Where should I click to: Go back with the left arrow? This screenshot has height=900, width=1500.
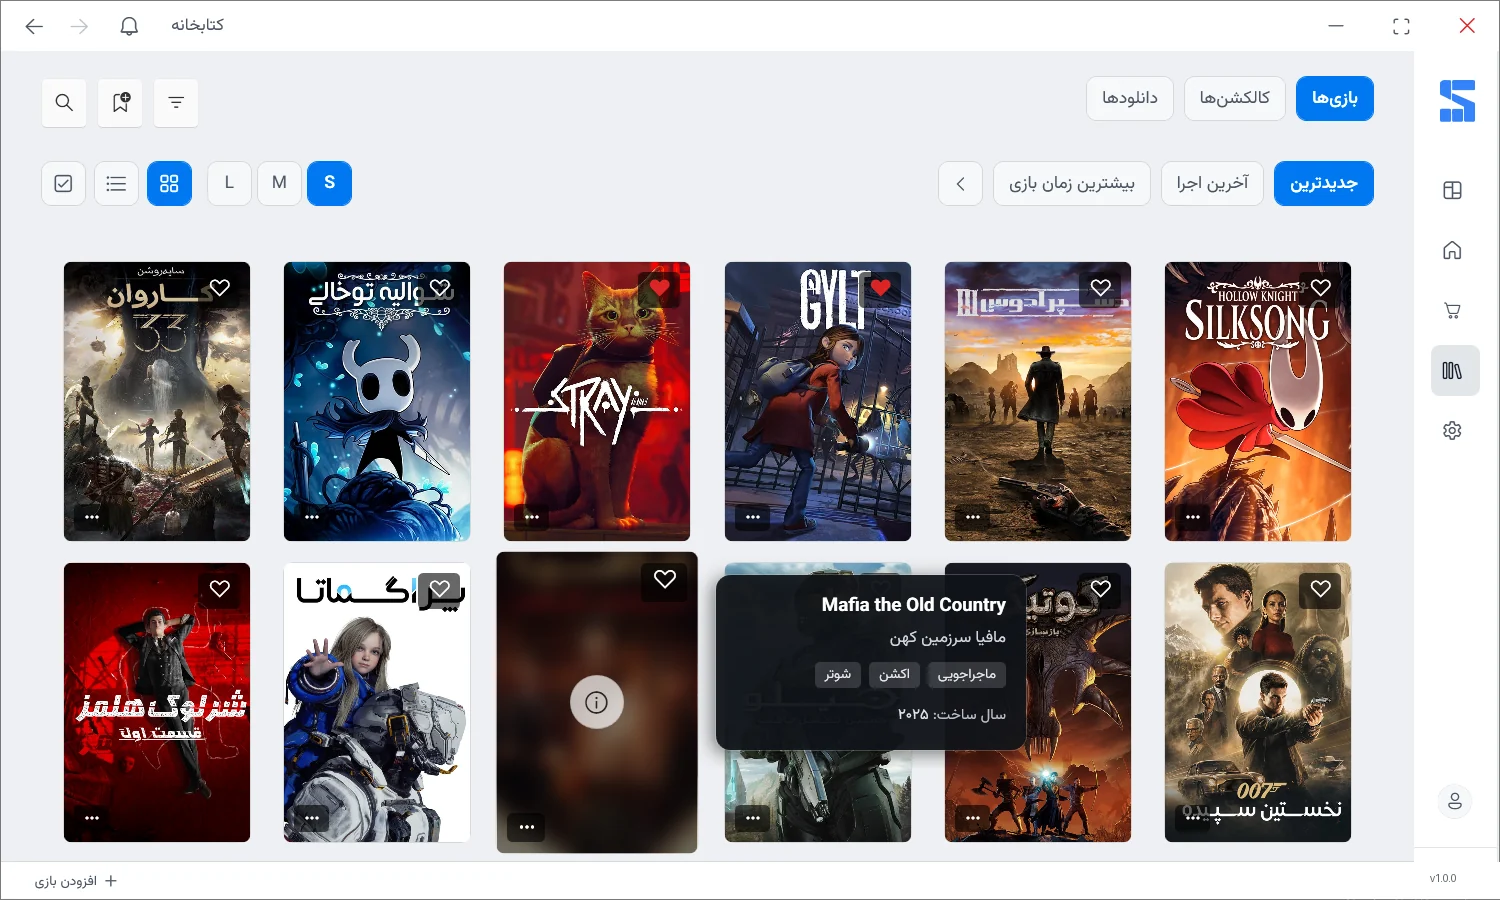(x=34, y=26)
